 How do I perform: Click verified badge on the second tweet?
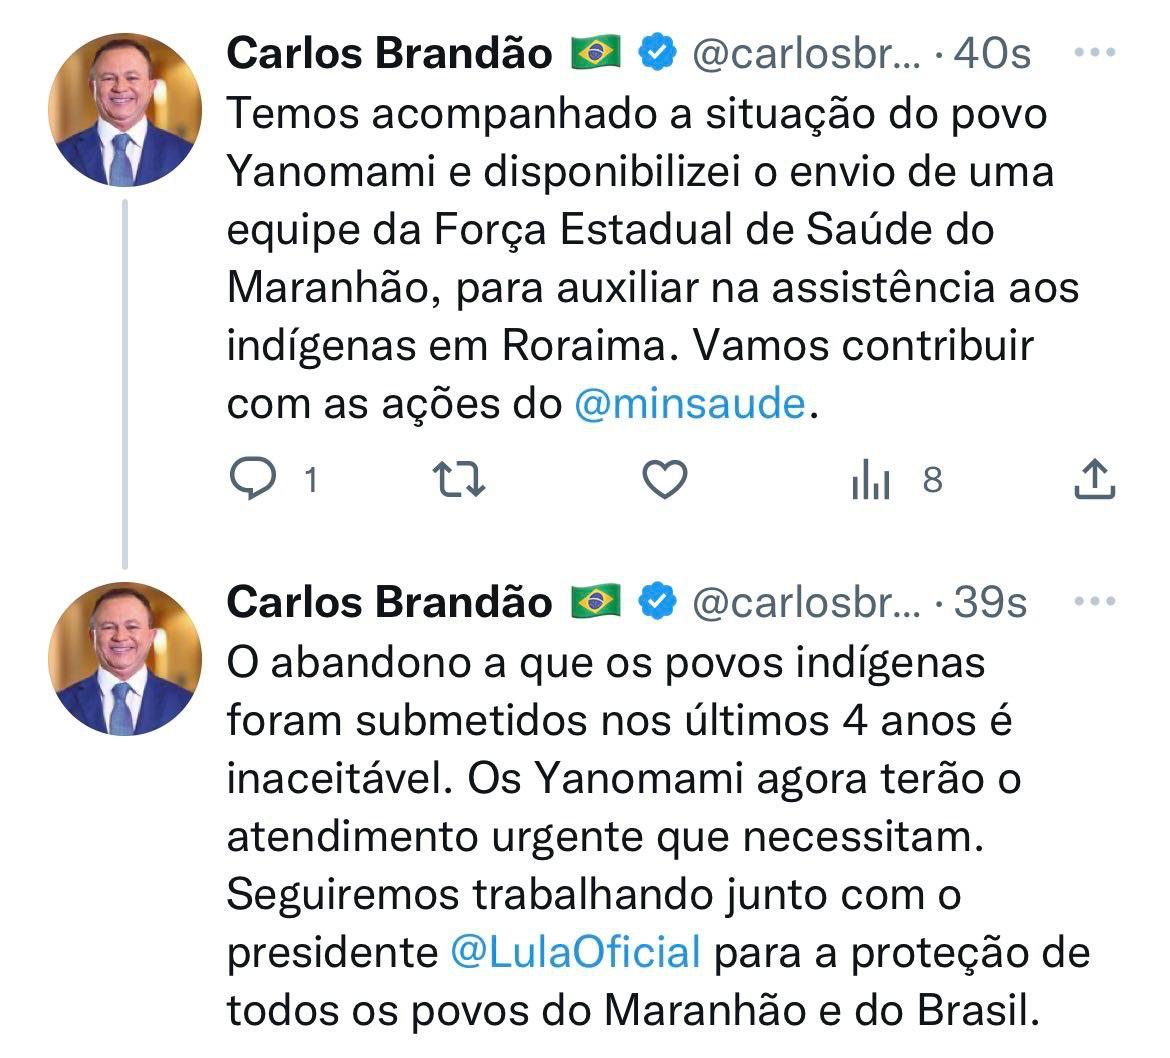point(657,602)
